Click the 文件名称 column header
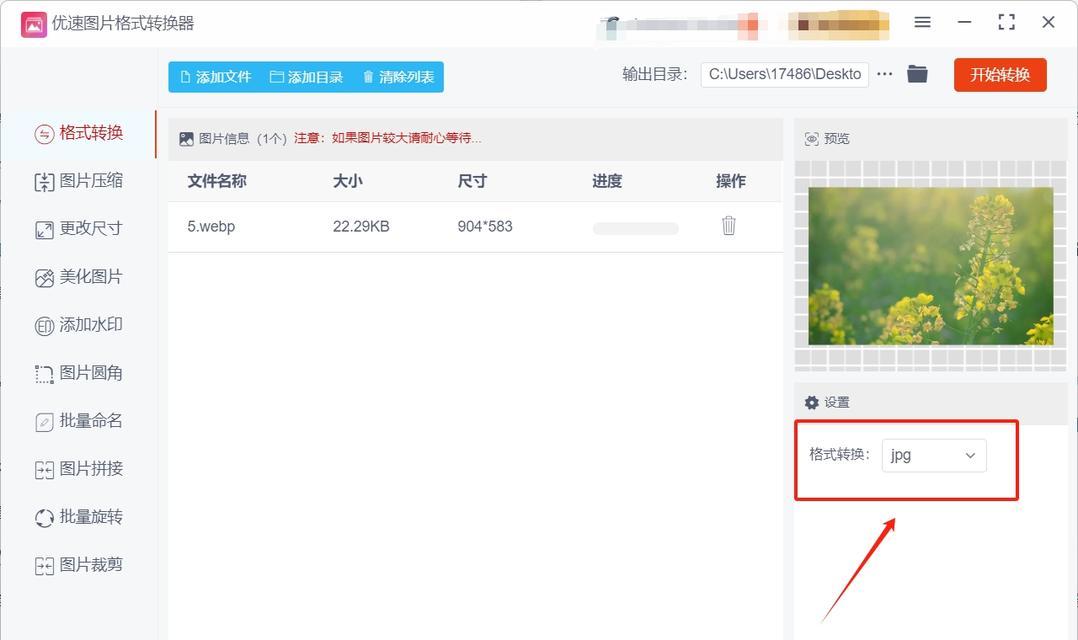Viewport: 1078px width, 640px height. point(217,181)
